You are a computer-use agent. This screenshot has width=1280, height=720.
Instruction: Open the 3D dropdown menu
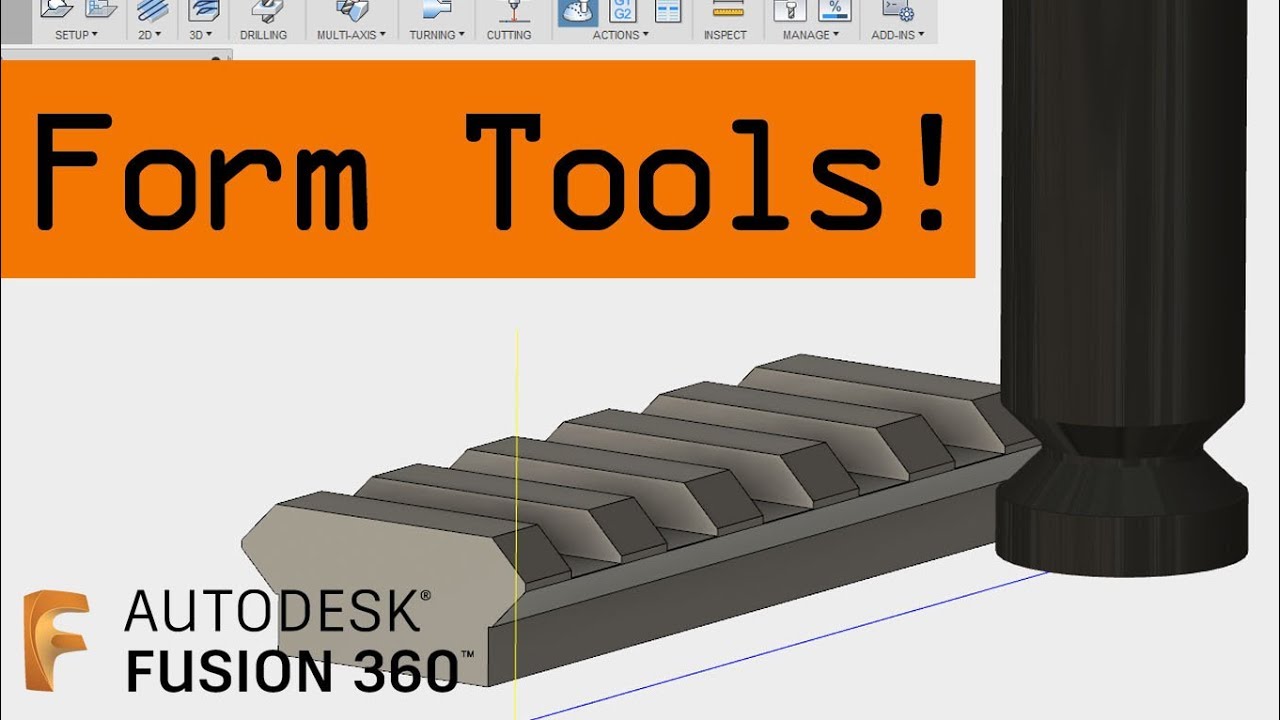tap(201, 35)
